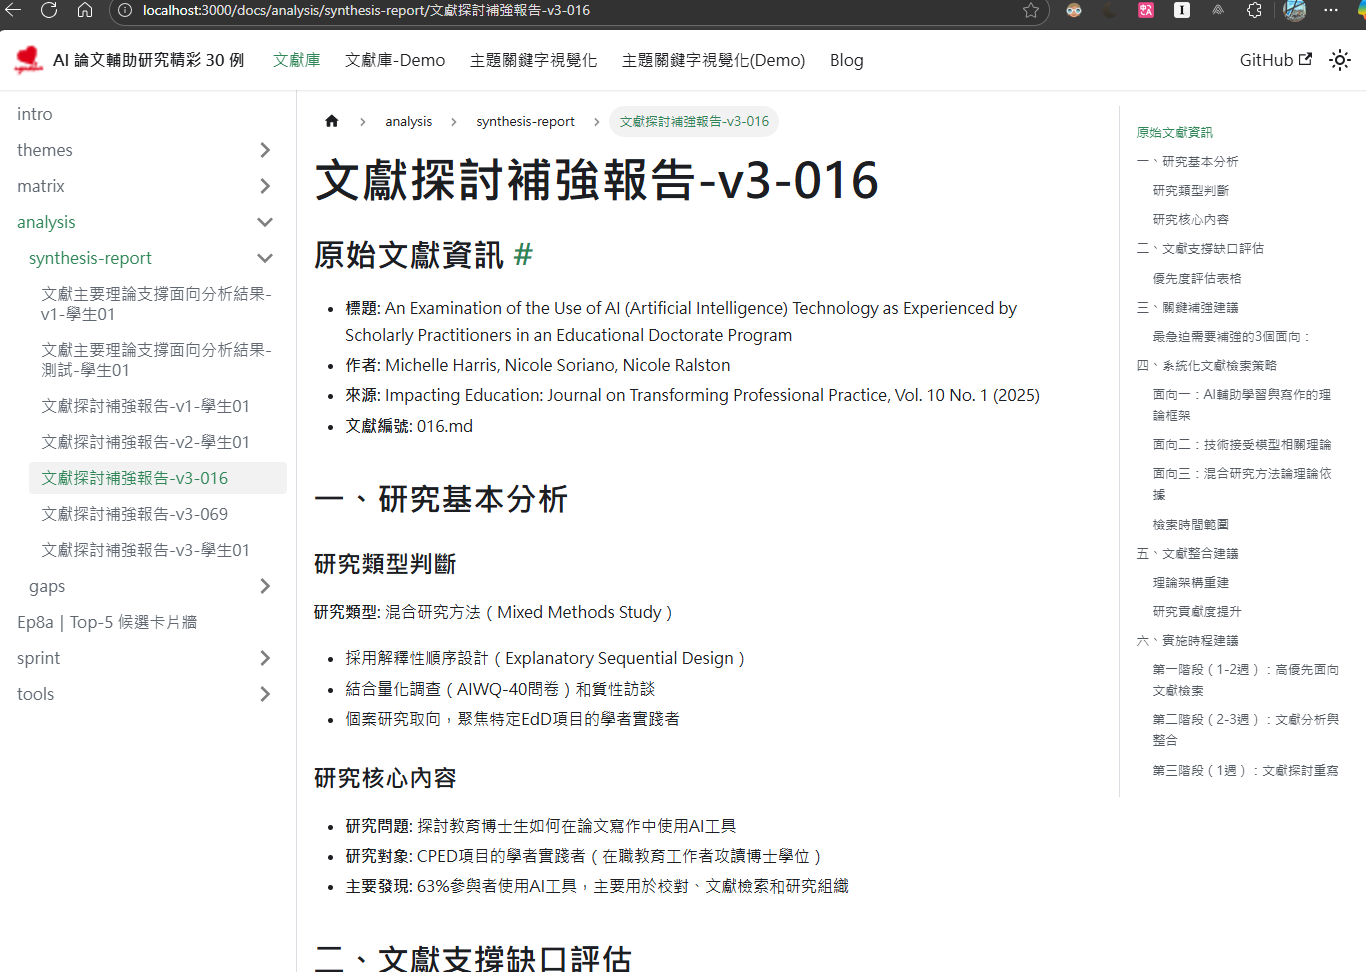The image size is (1366, 972).
Task: Open the browser extensions puzzle icon
Action: tap(1254, 10)
